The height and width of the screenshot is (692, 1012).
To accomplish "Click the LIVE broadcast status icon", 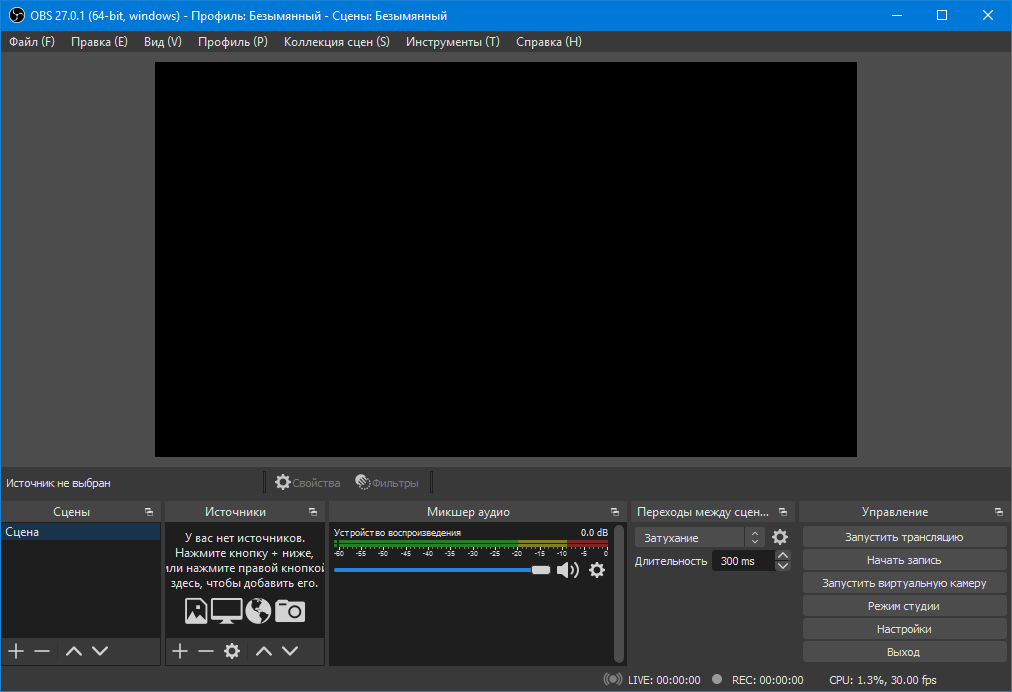I will coord(612,679).
